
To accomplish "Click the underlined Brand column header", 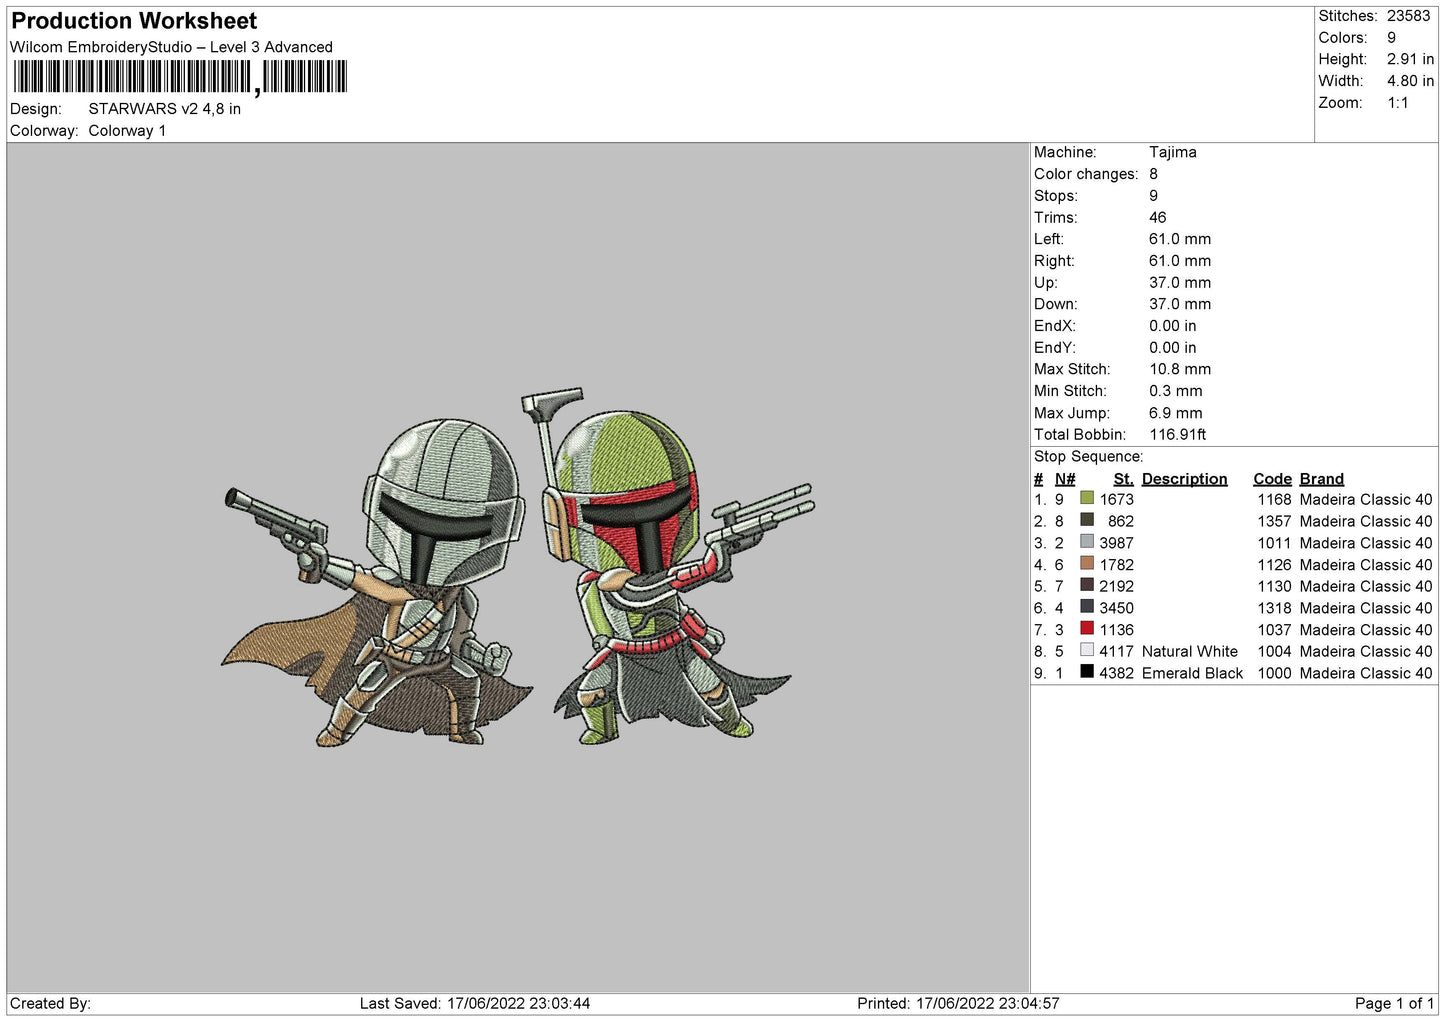I will pos(1321,479).
